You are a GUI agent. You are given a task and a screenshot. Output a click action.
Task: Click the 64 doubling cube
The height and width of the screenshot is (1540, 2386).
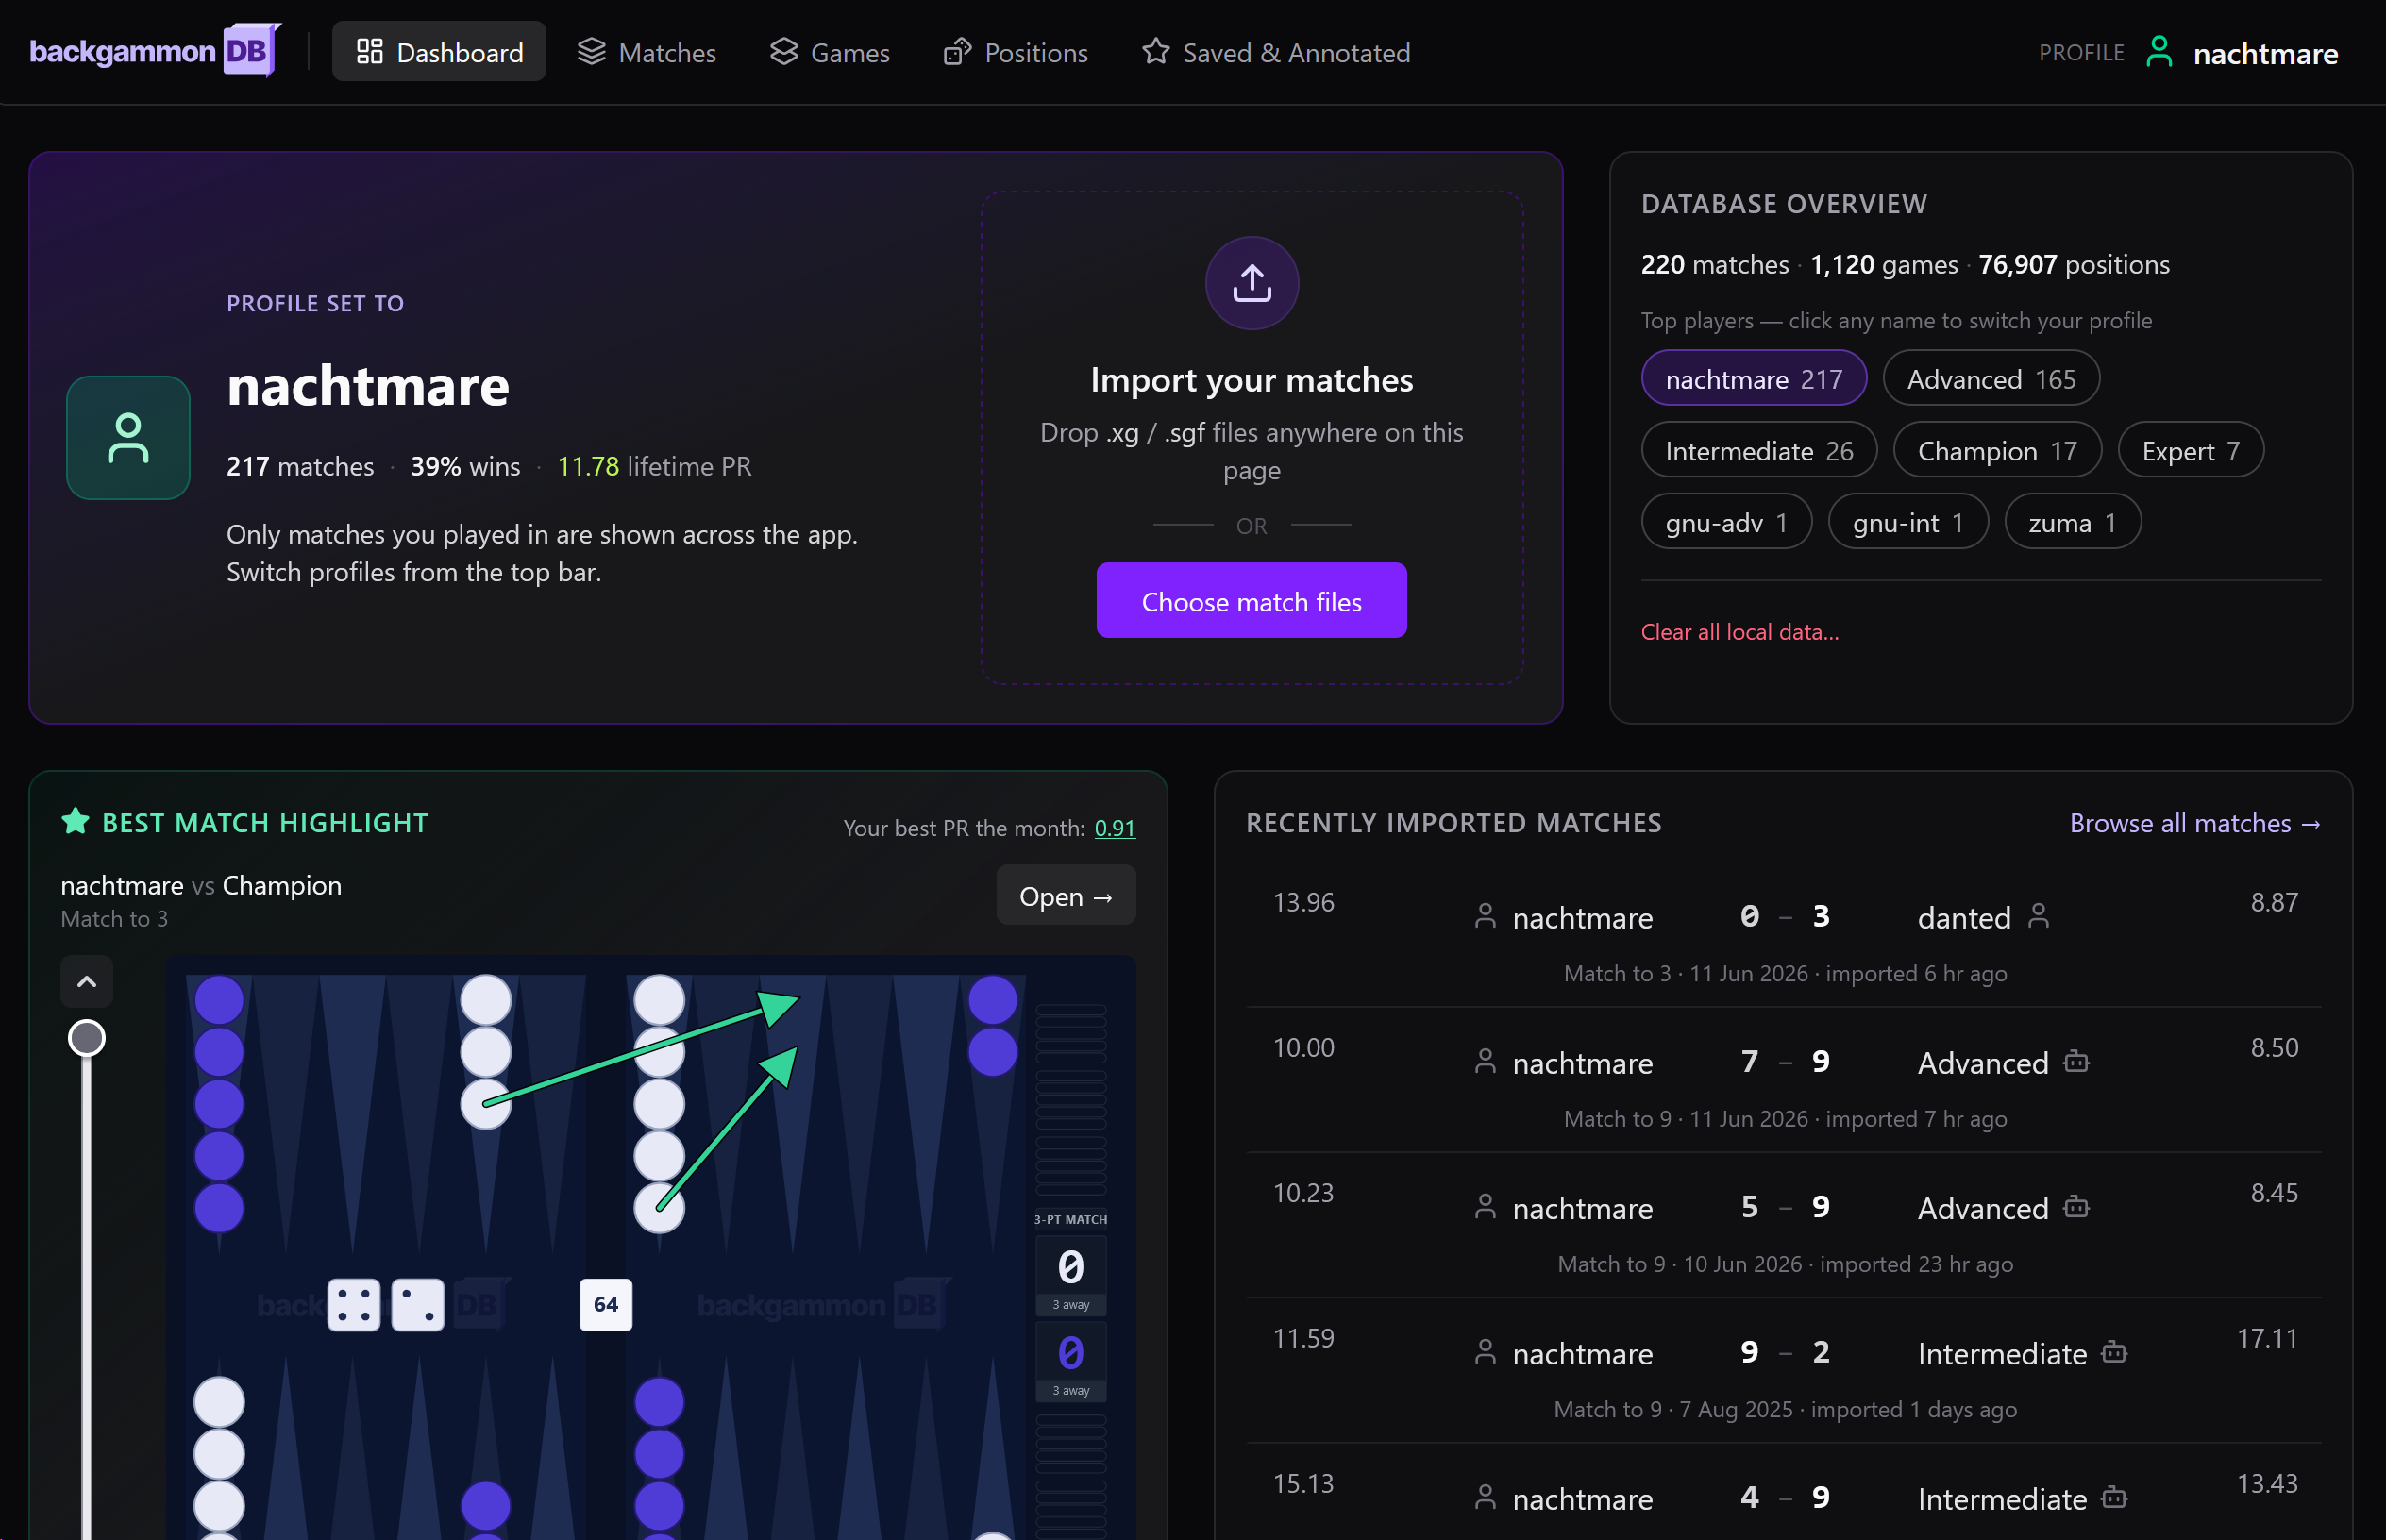(x=605, y=1304)
